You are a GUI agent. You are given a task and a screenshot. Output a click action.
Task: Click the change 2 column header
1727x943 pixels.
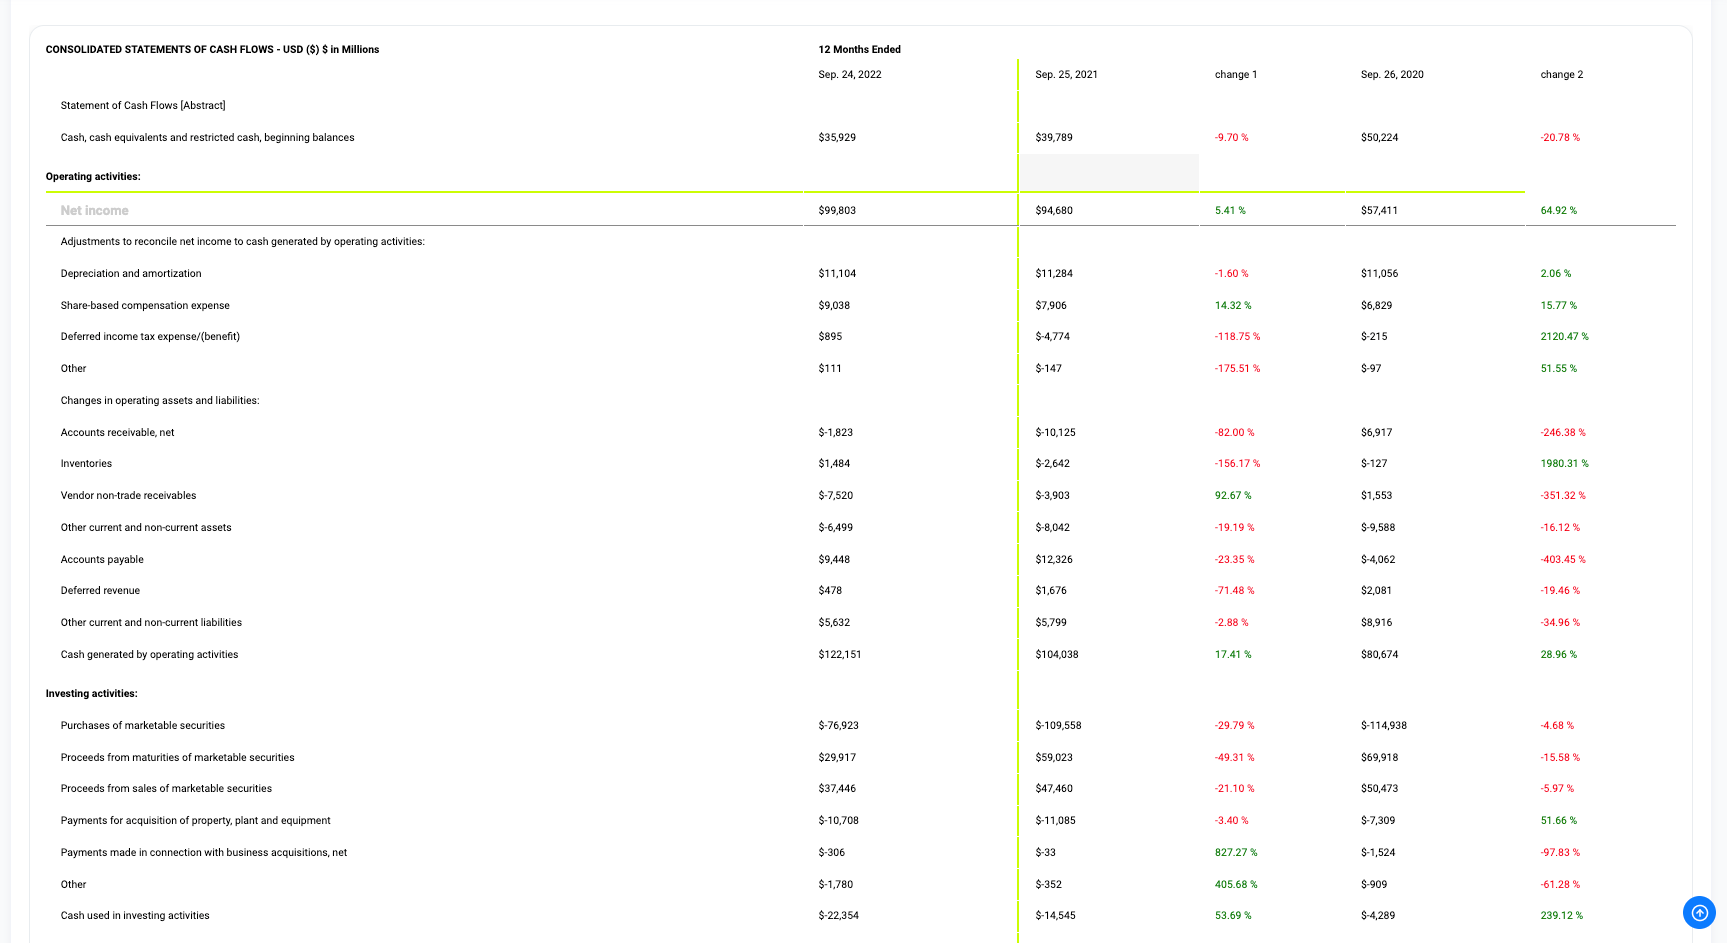pos(1561,74)
